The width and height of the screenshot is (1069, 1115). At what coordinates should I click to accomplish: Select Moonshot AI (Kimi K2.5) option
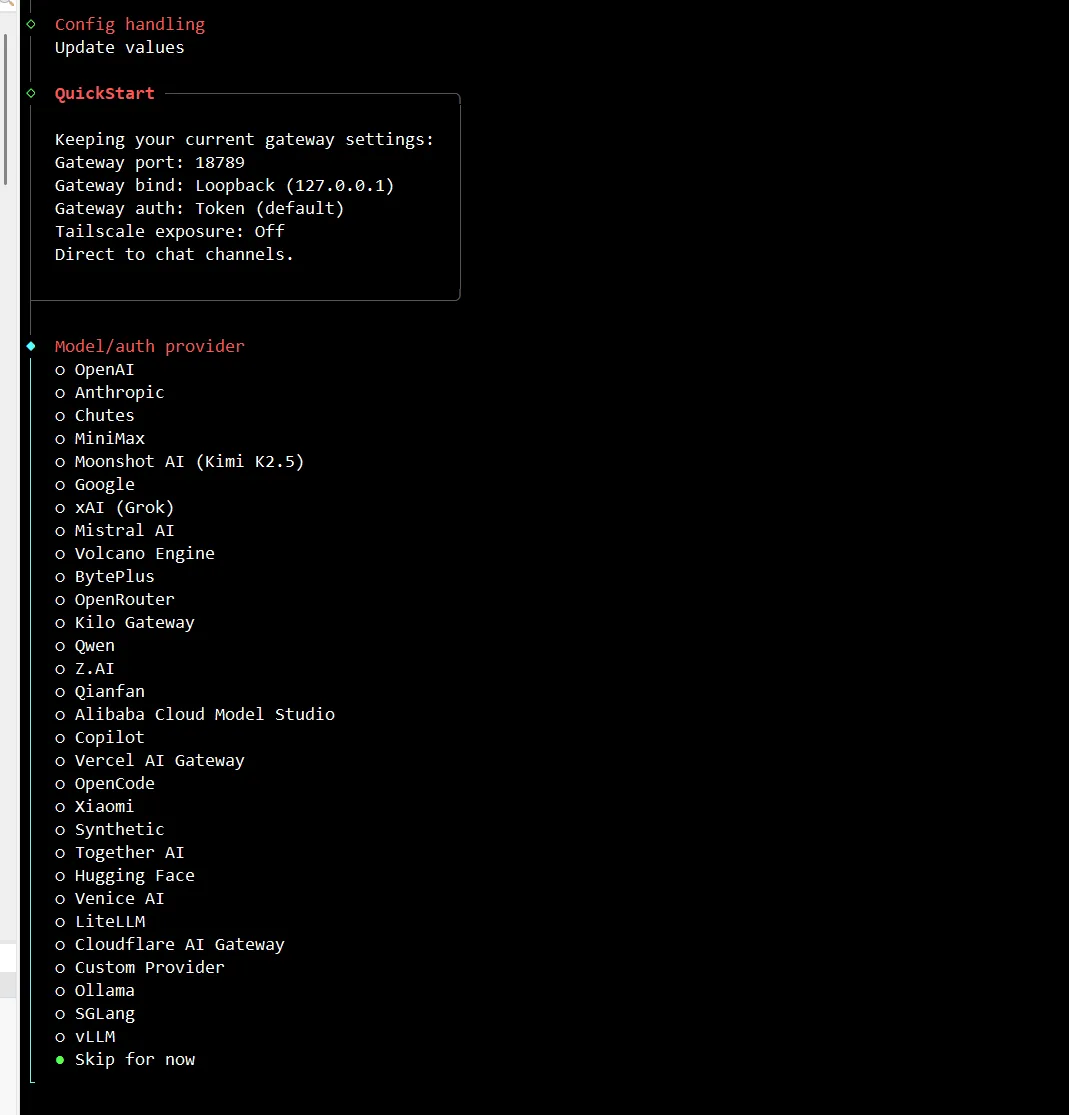pos(179,462)
